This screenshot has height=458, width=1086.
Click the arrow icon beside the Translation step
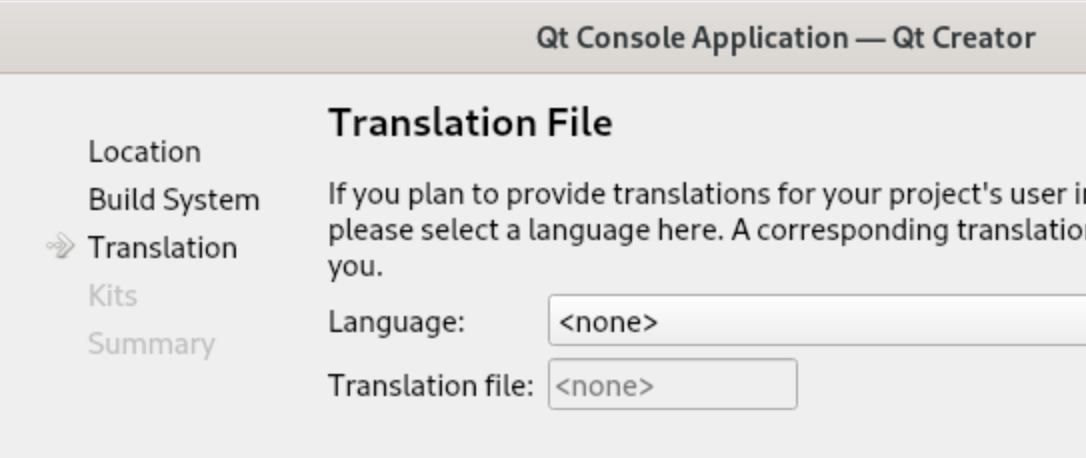point(61,247)
